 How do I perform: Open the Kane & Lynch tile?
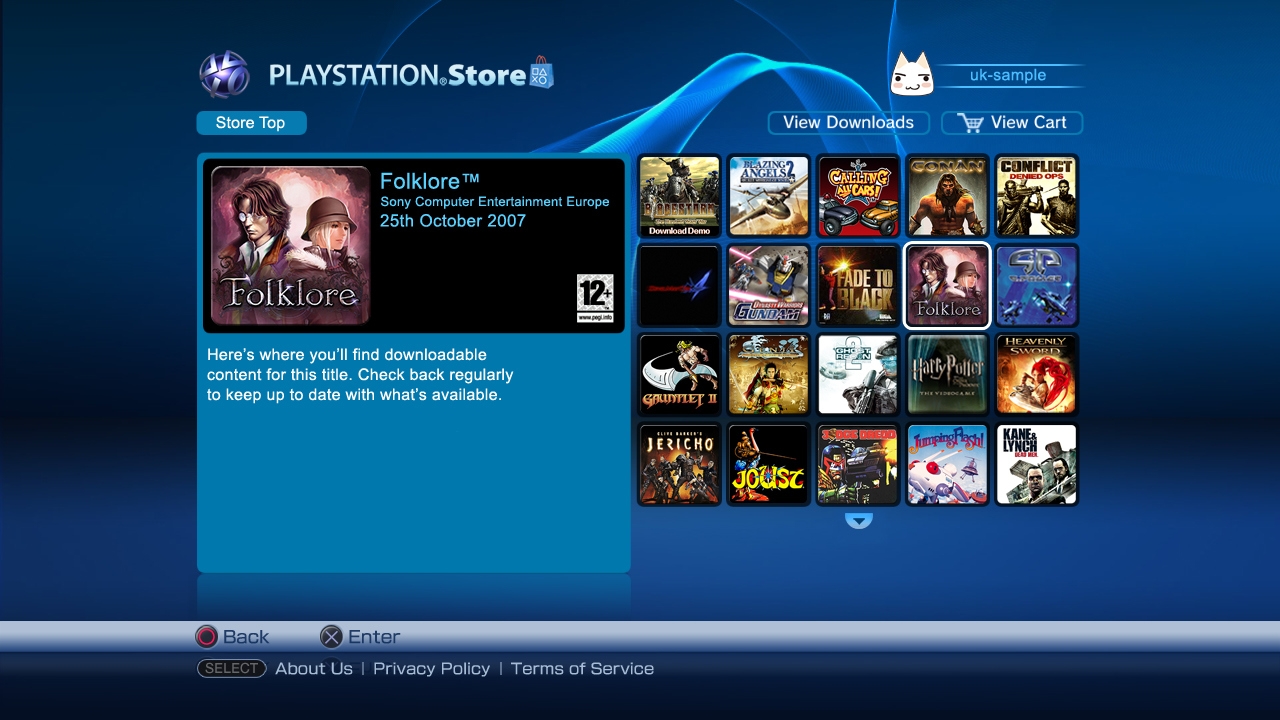pyautogui.click(x=1037, y=464)
